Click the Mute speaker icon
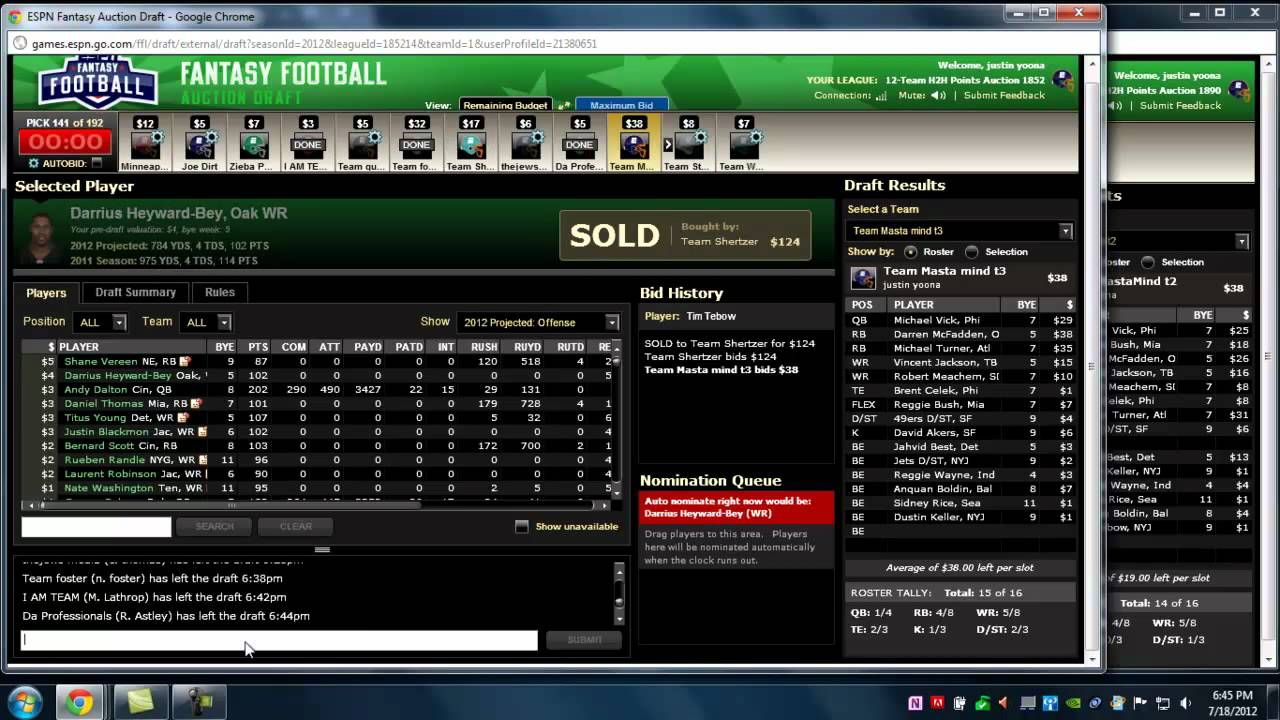This screenshot has height=720, width=1280. point(938,95)
